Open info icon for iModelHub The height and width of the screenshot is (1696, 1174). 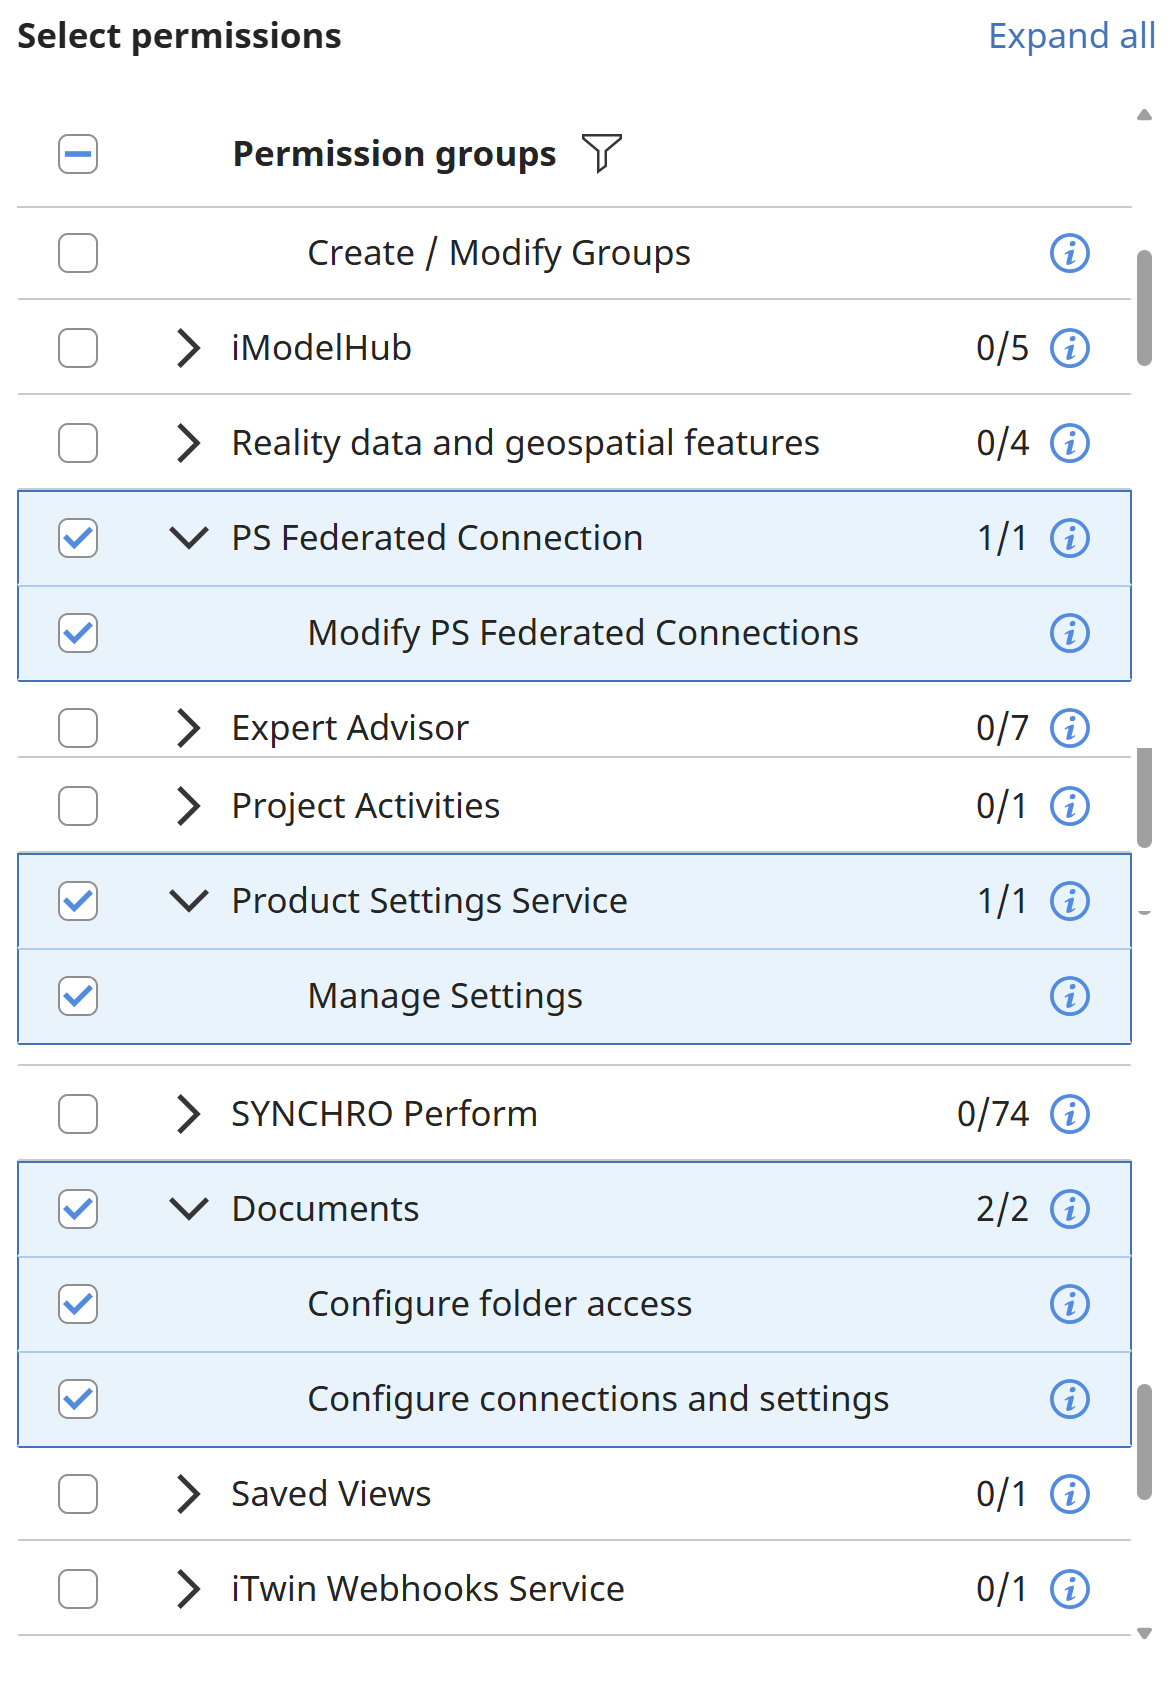click(x=1069, y=348)
